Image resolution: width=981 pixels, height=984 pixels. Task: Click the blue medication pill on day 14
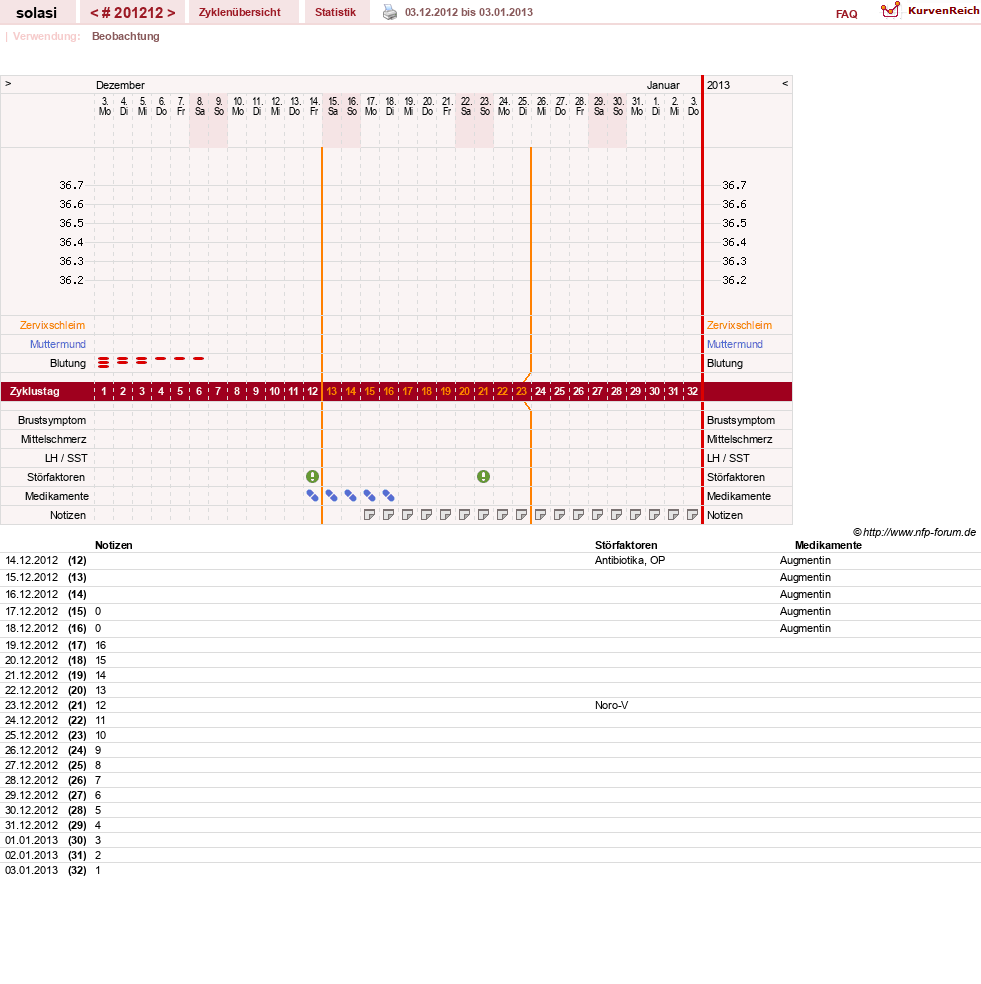(x=350, y=496)
